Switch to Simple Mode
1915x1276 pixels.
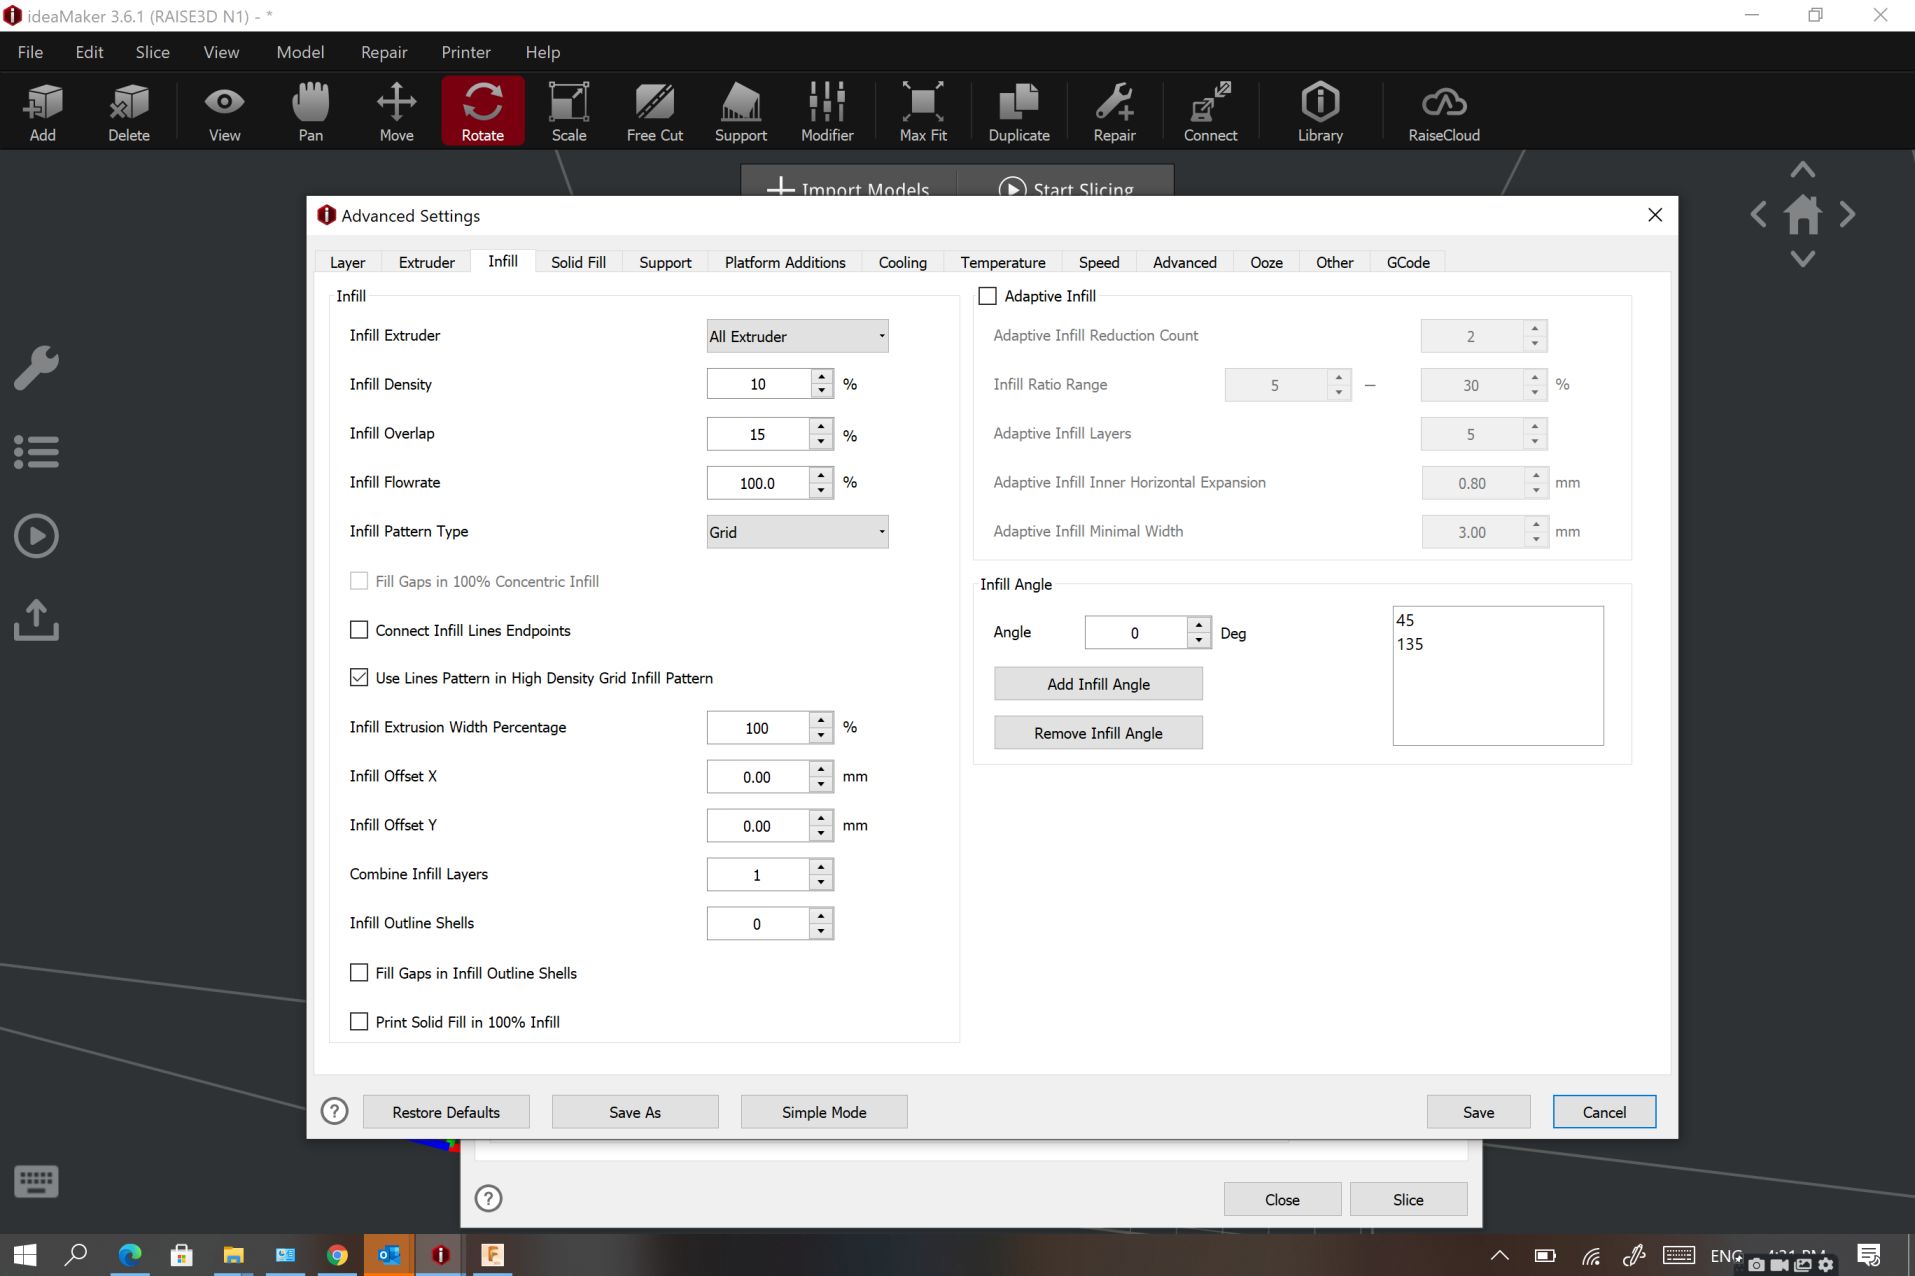pyautogui.click(x=824, y=1112)
